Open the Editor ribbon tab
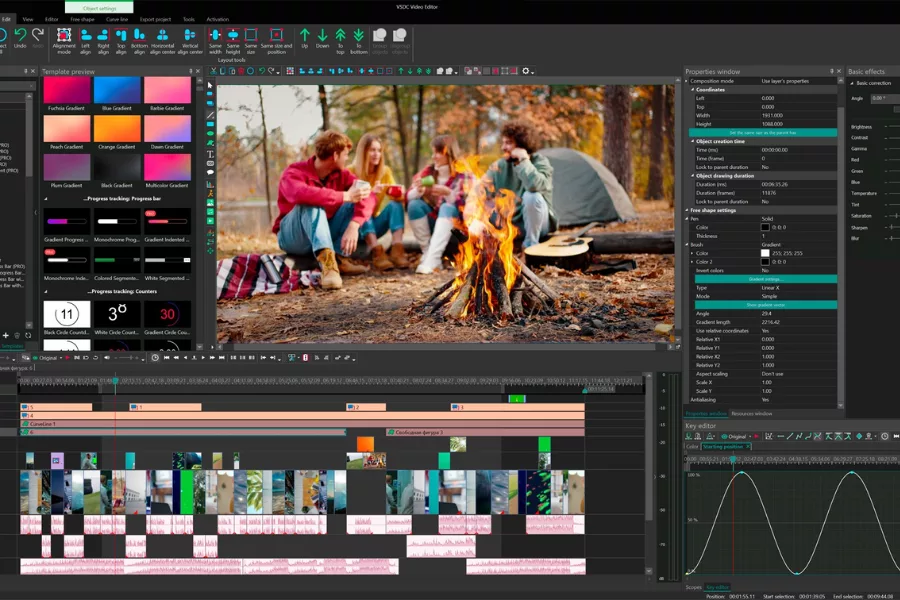The width and height of the screenshot is (900, 600). tap(52, 19)
